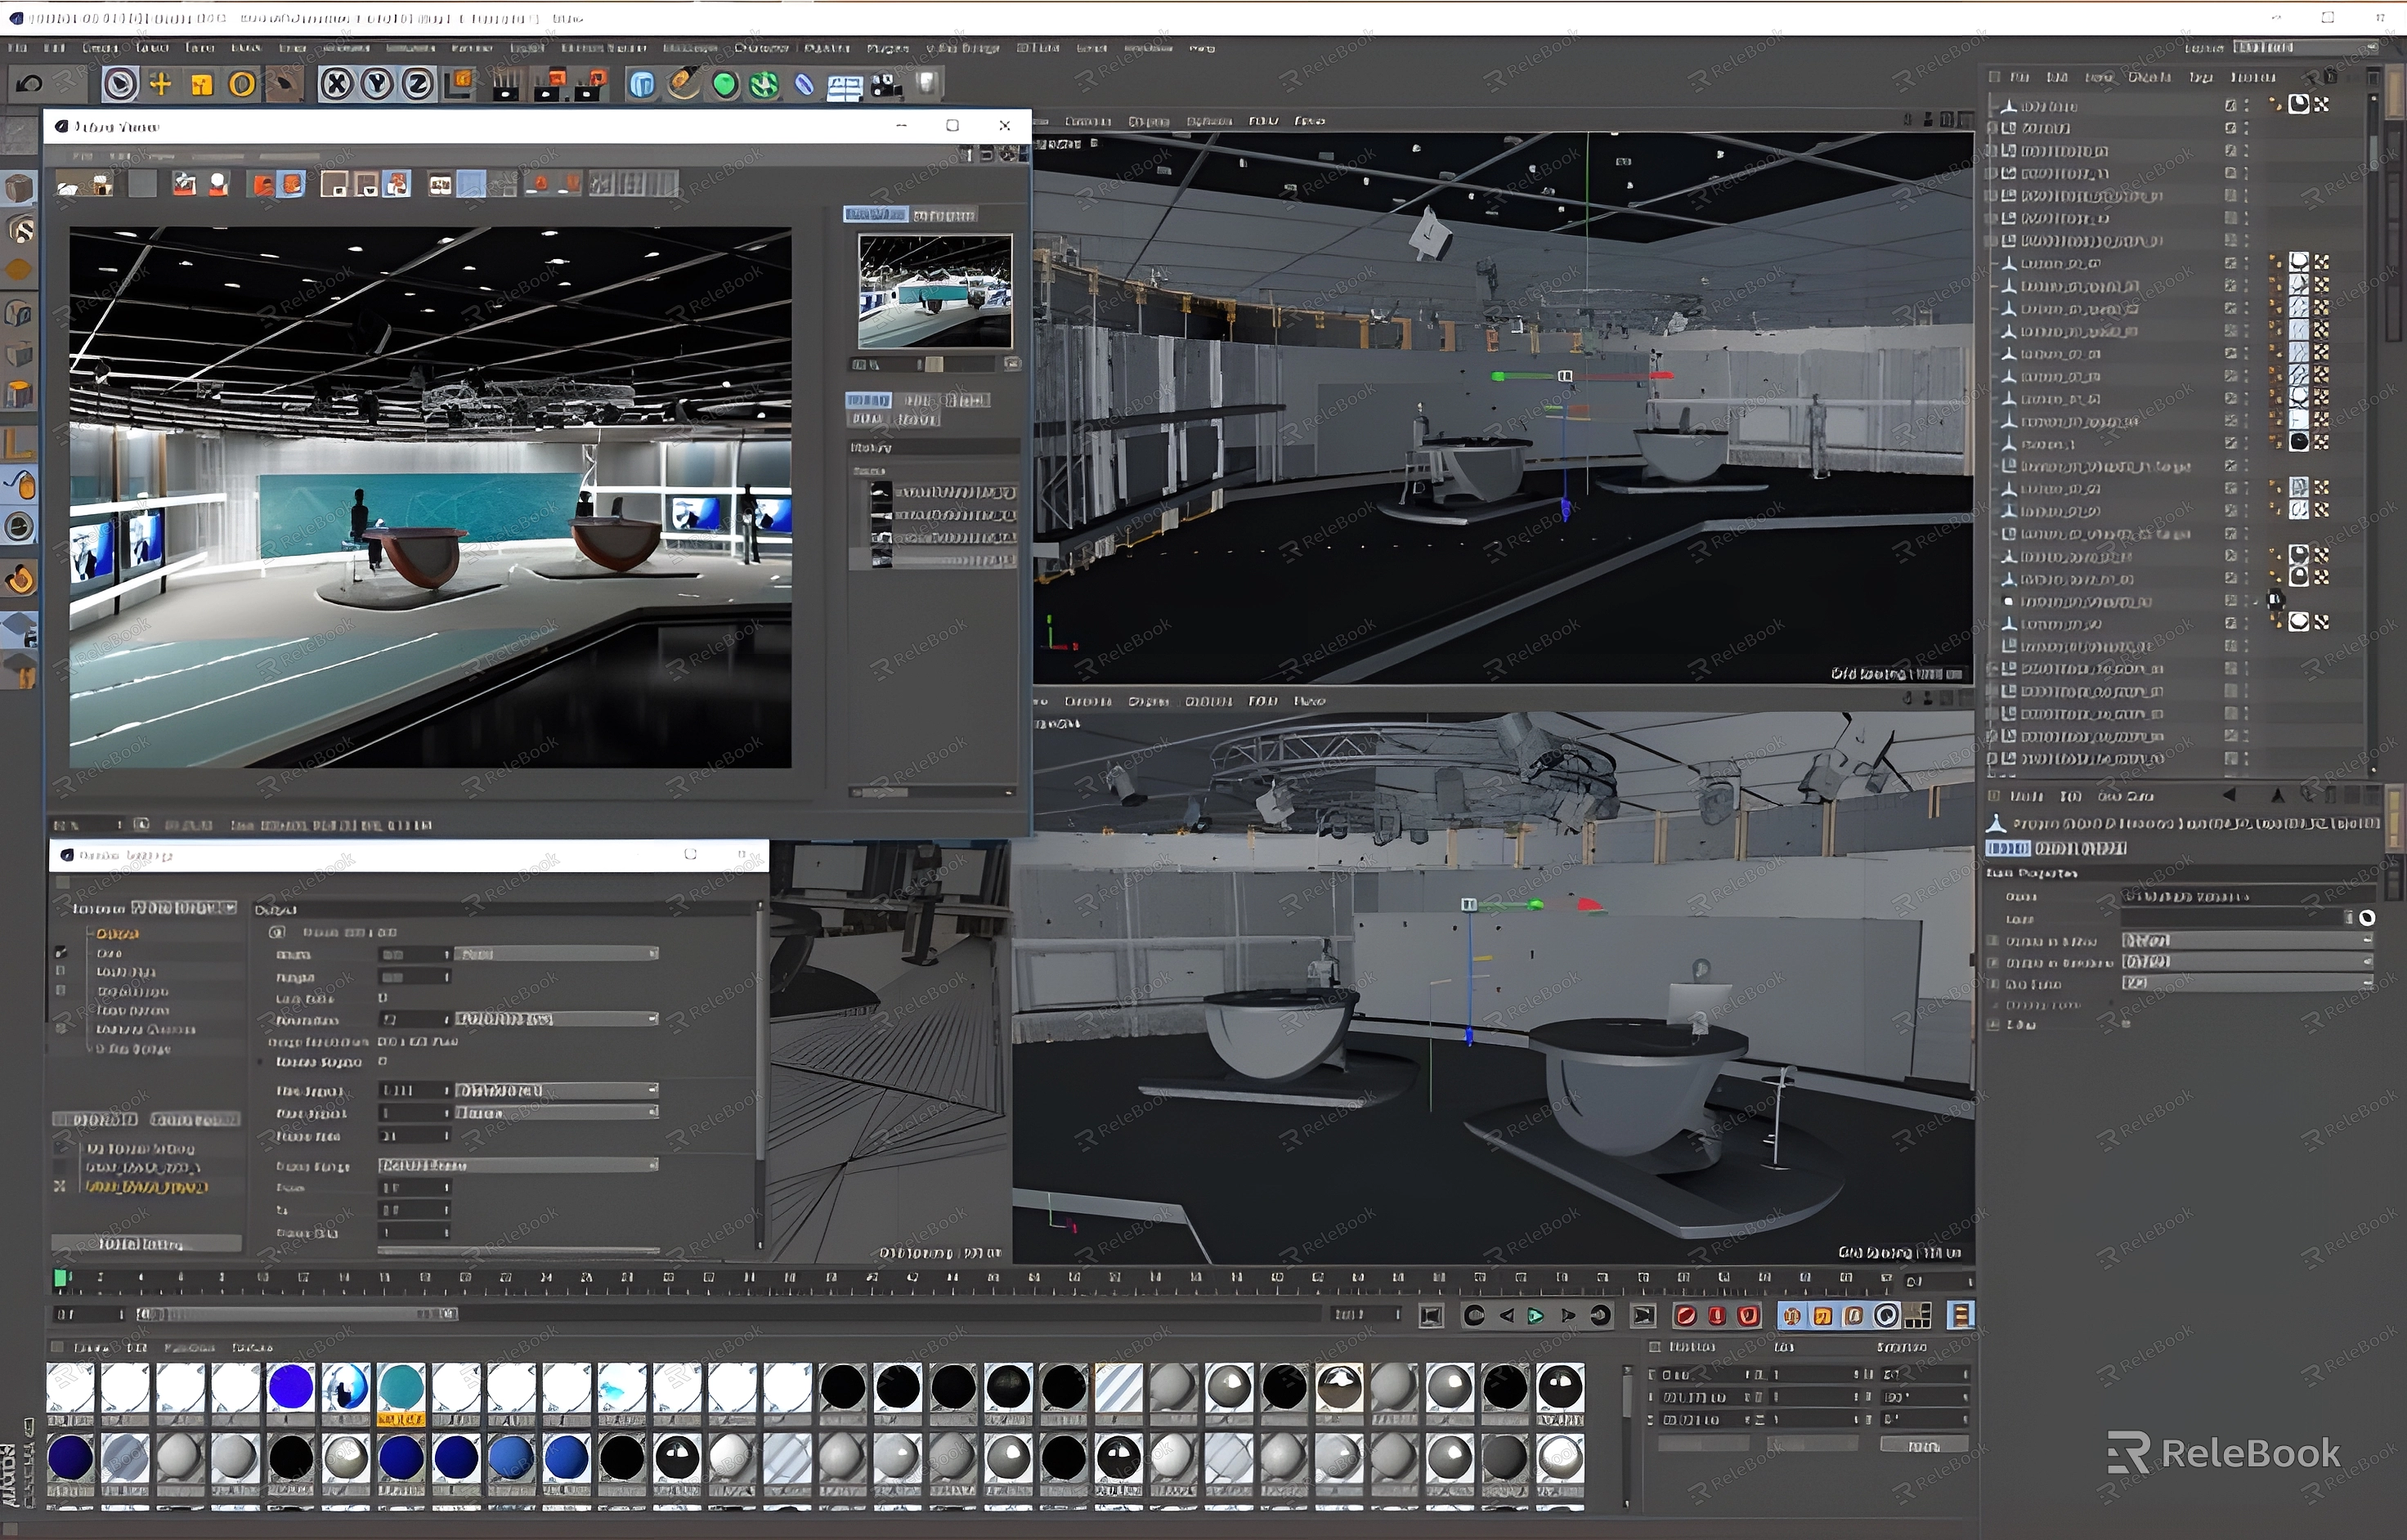Click the blue deformer capsule icon
Screen dimensions: 2407x1540
point(805,86)
